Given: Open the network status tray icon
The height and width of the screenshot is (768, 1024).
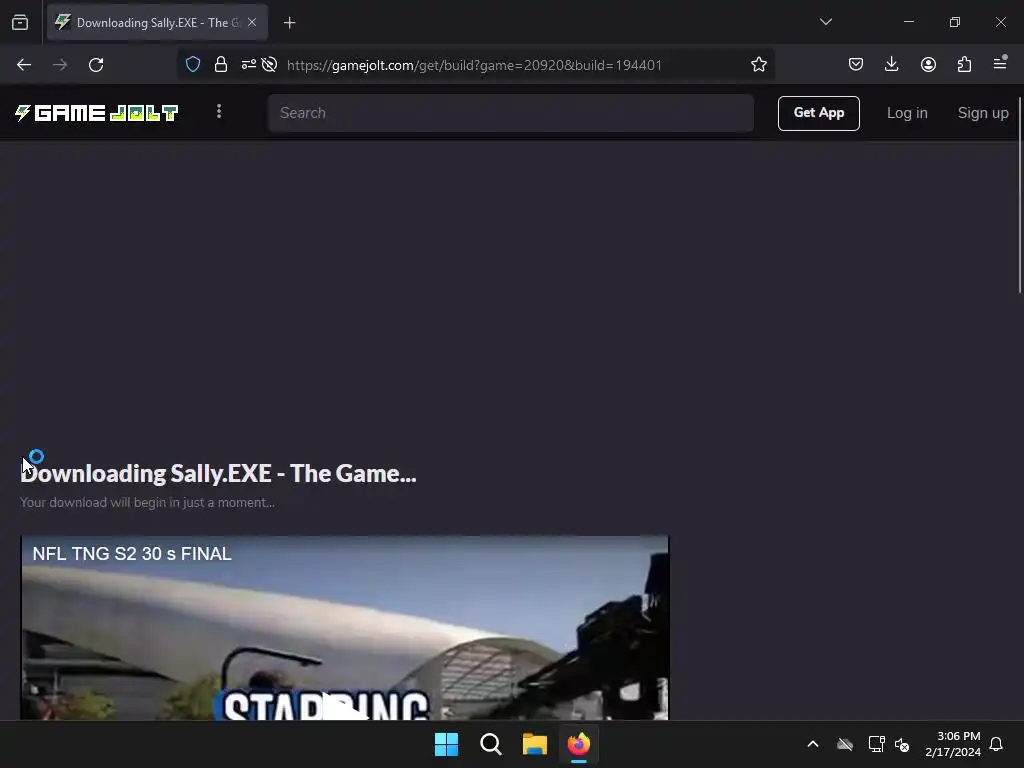Looking at the screenshot, I should pos(876,744).
